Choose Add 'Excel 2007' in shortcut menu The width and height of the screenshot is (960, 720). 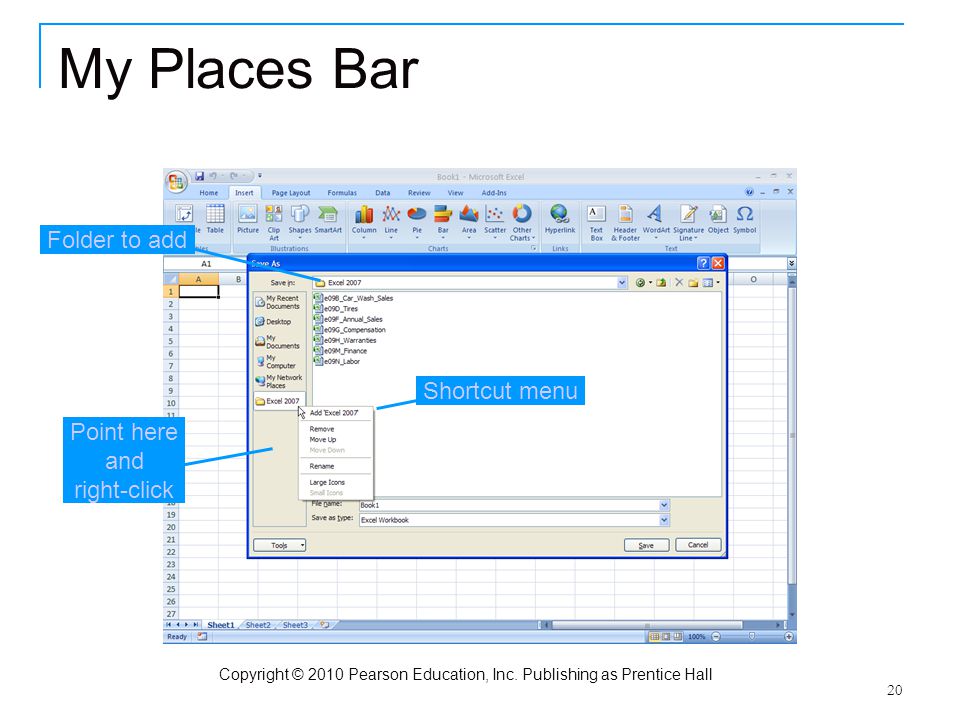(x=336, y=413)
